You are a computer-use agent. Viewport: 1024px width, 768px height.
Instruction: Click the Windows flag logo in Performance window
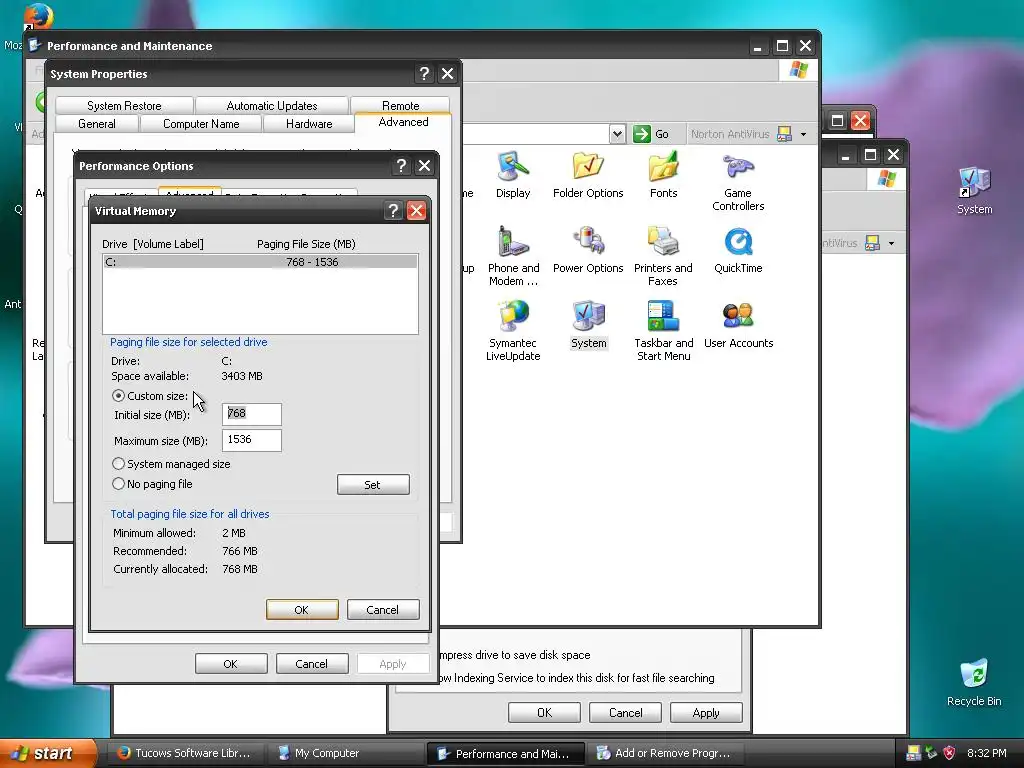798,70
